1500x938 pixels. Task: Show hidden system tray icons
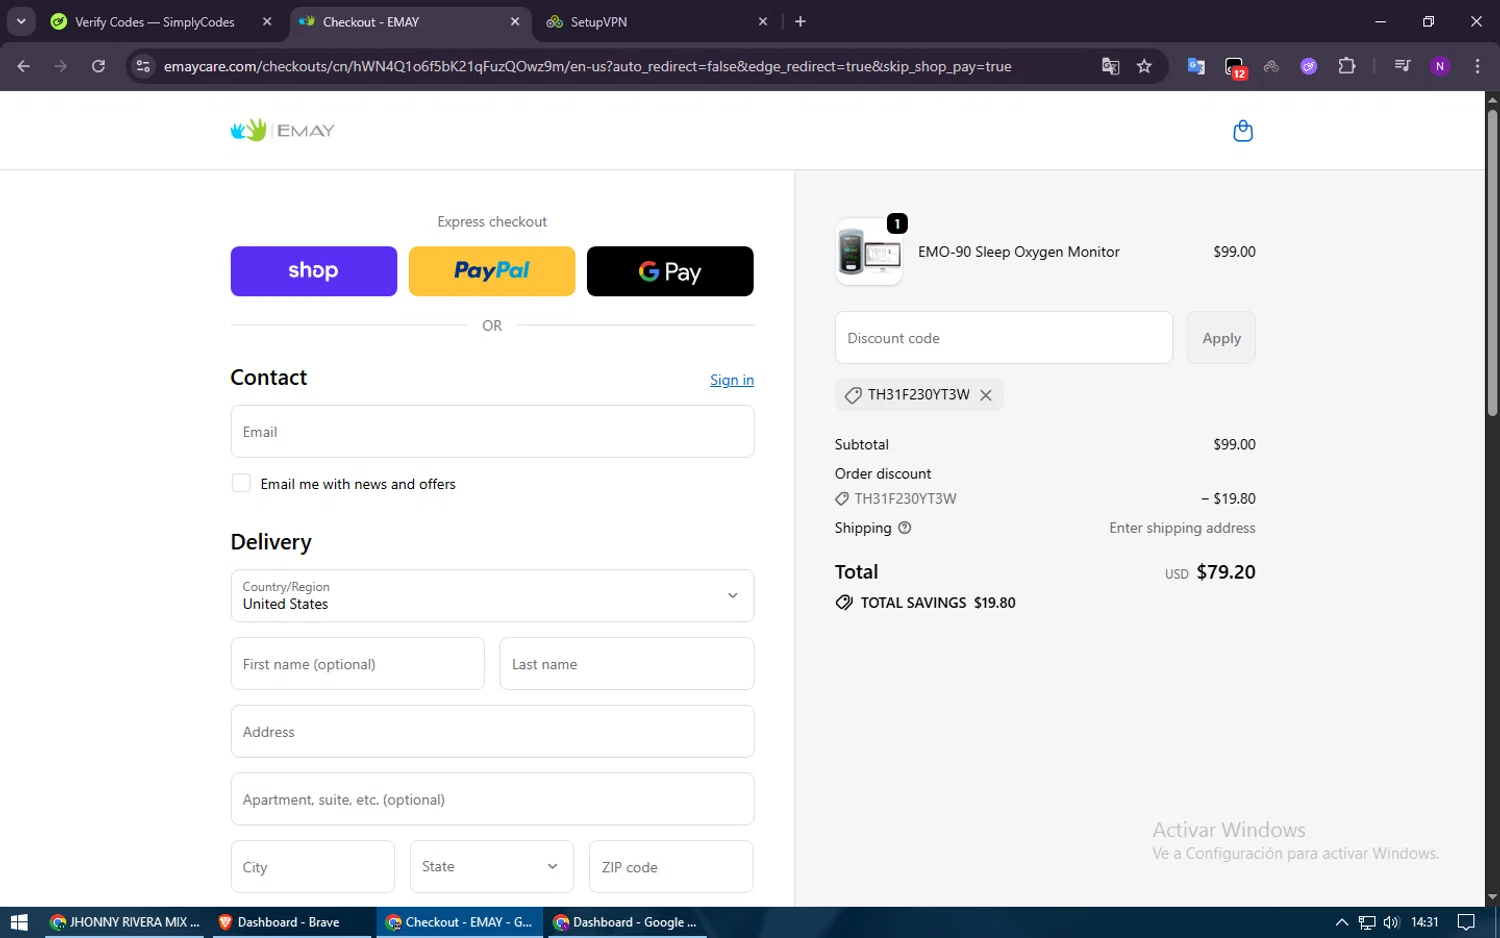coord(1342,922)
